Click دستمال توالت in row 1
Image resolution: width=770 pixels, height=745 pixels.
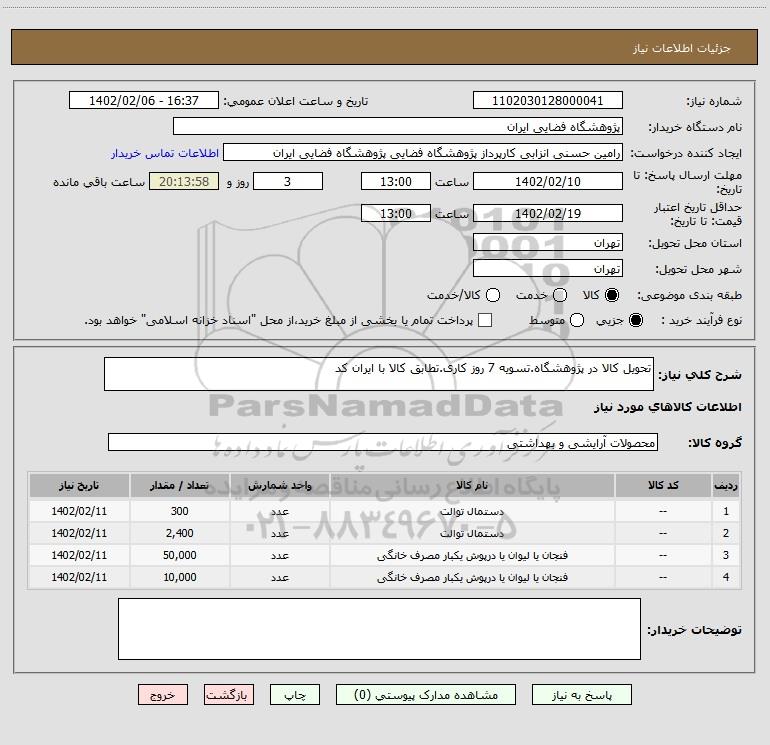click(472, 511)
